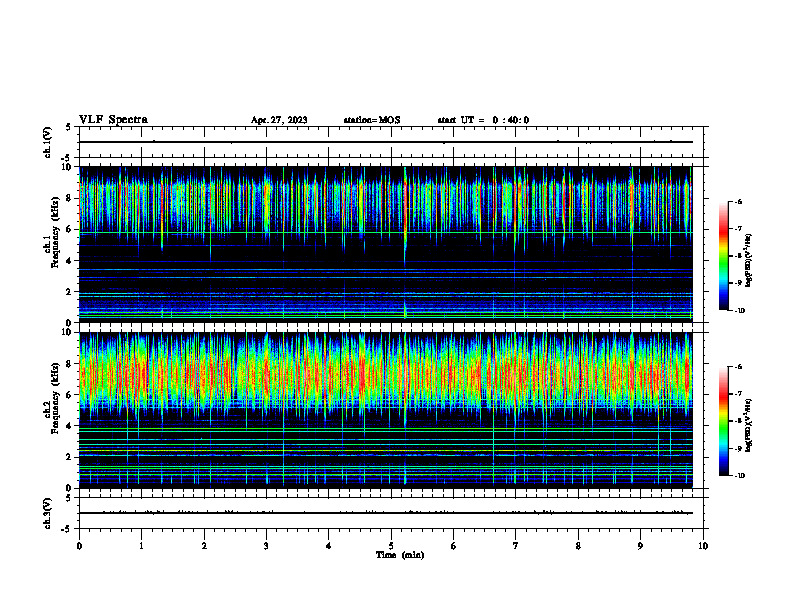792x612 pixels.
Task: Click time axis tick label "7"
Action: [x=516, y=546]
